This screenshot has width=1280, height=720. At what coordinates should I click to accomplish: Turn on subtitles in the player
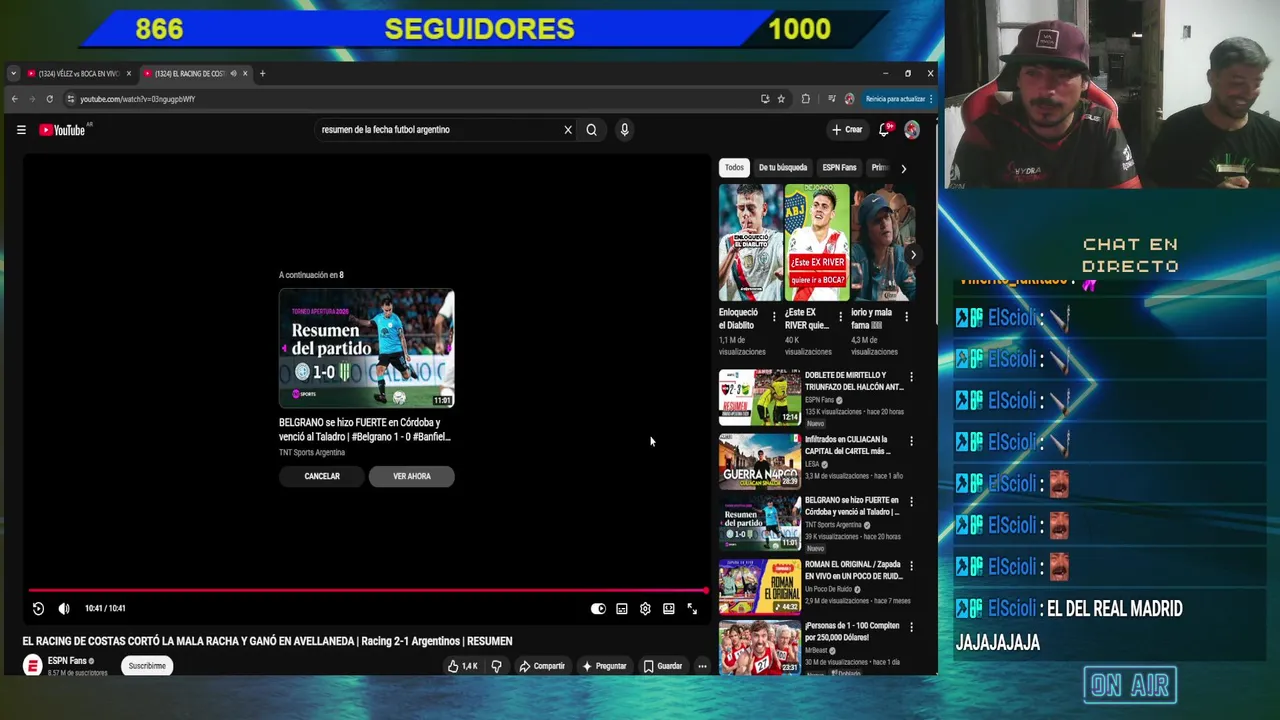point(622,608)
